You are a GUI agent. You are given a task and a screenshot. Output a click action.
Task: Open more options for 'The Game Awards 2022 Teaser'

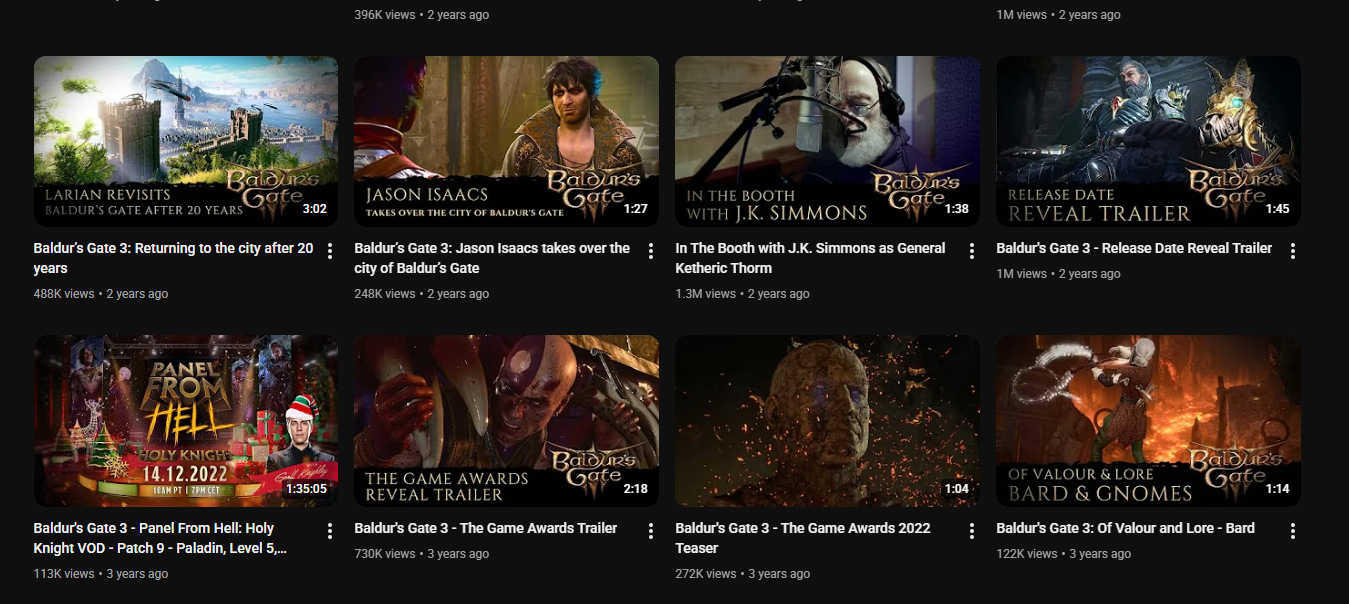click(972, 531)
